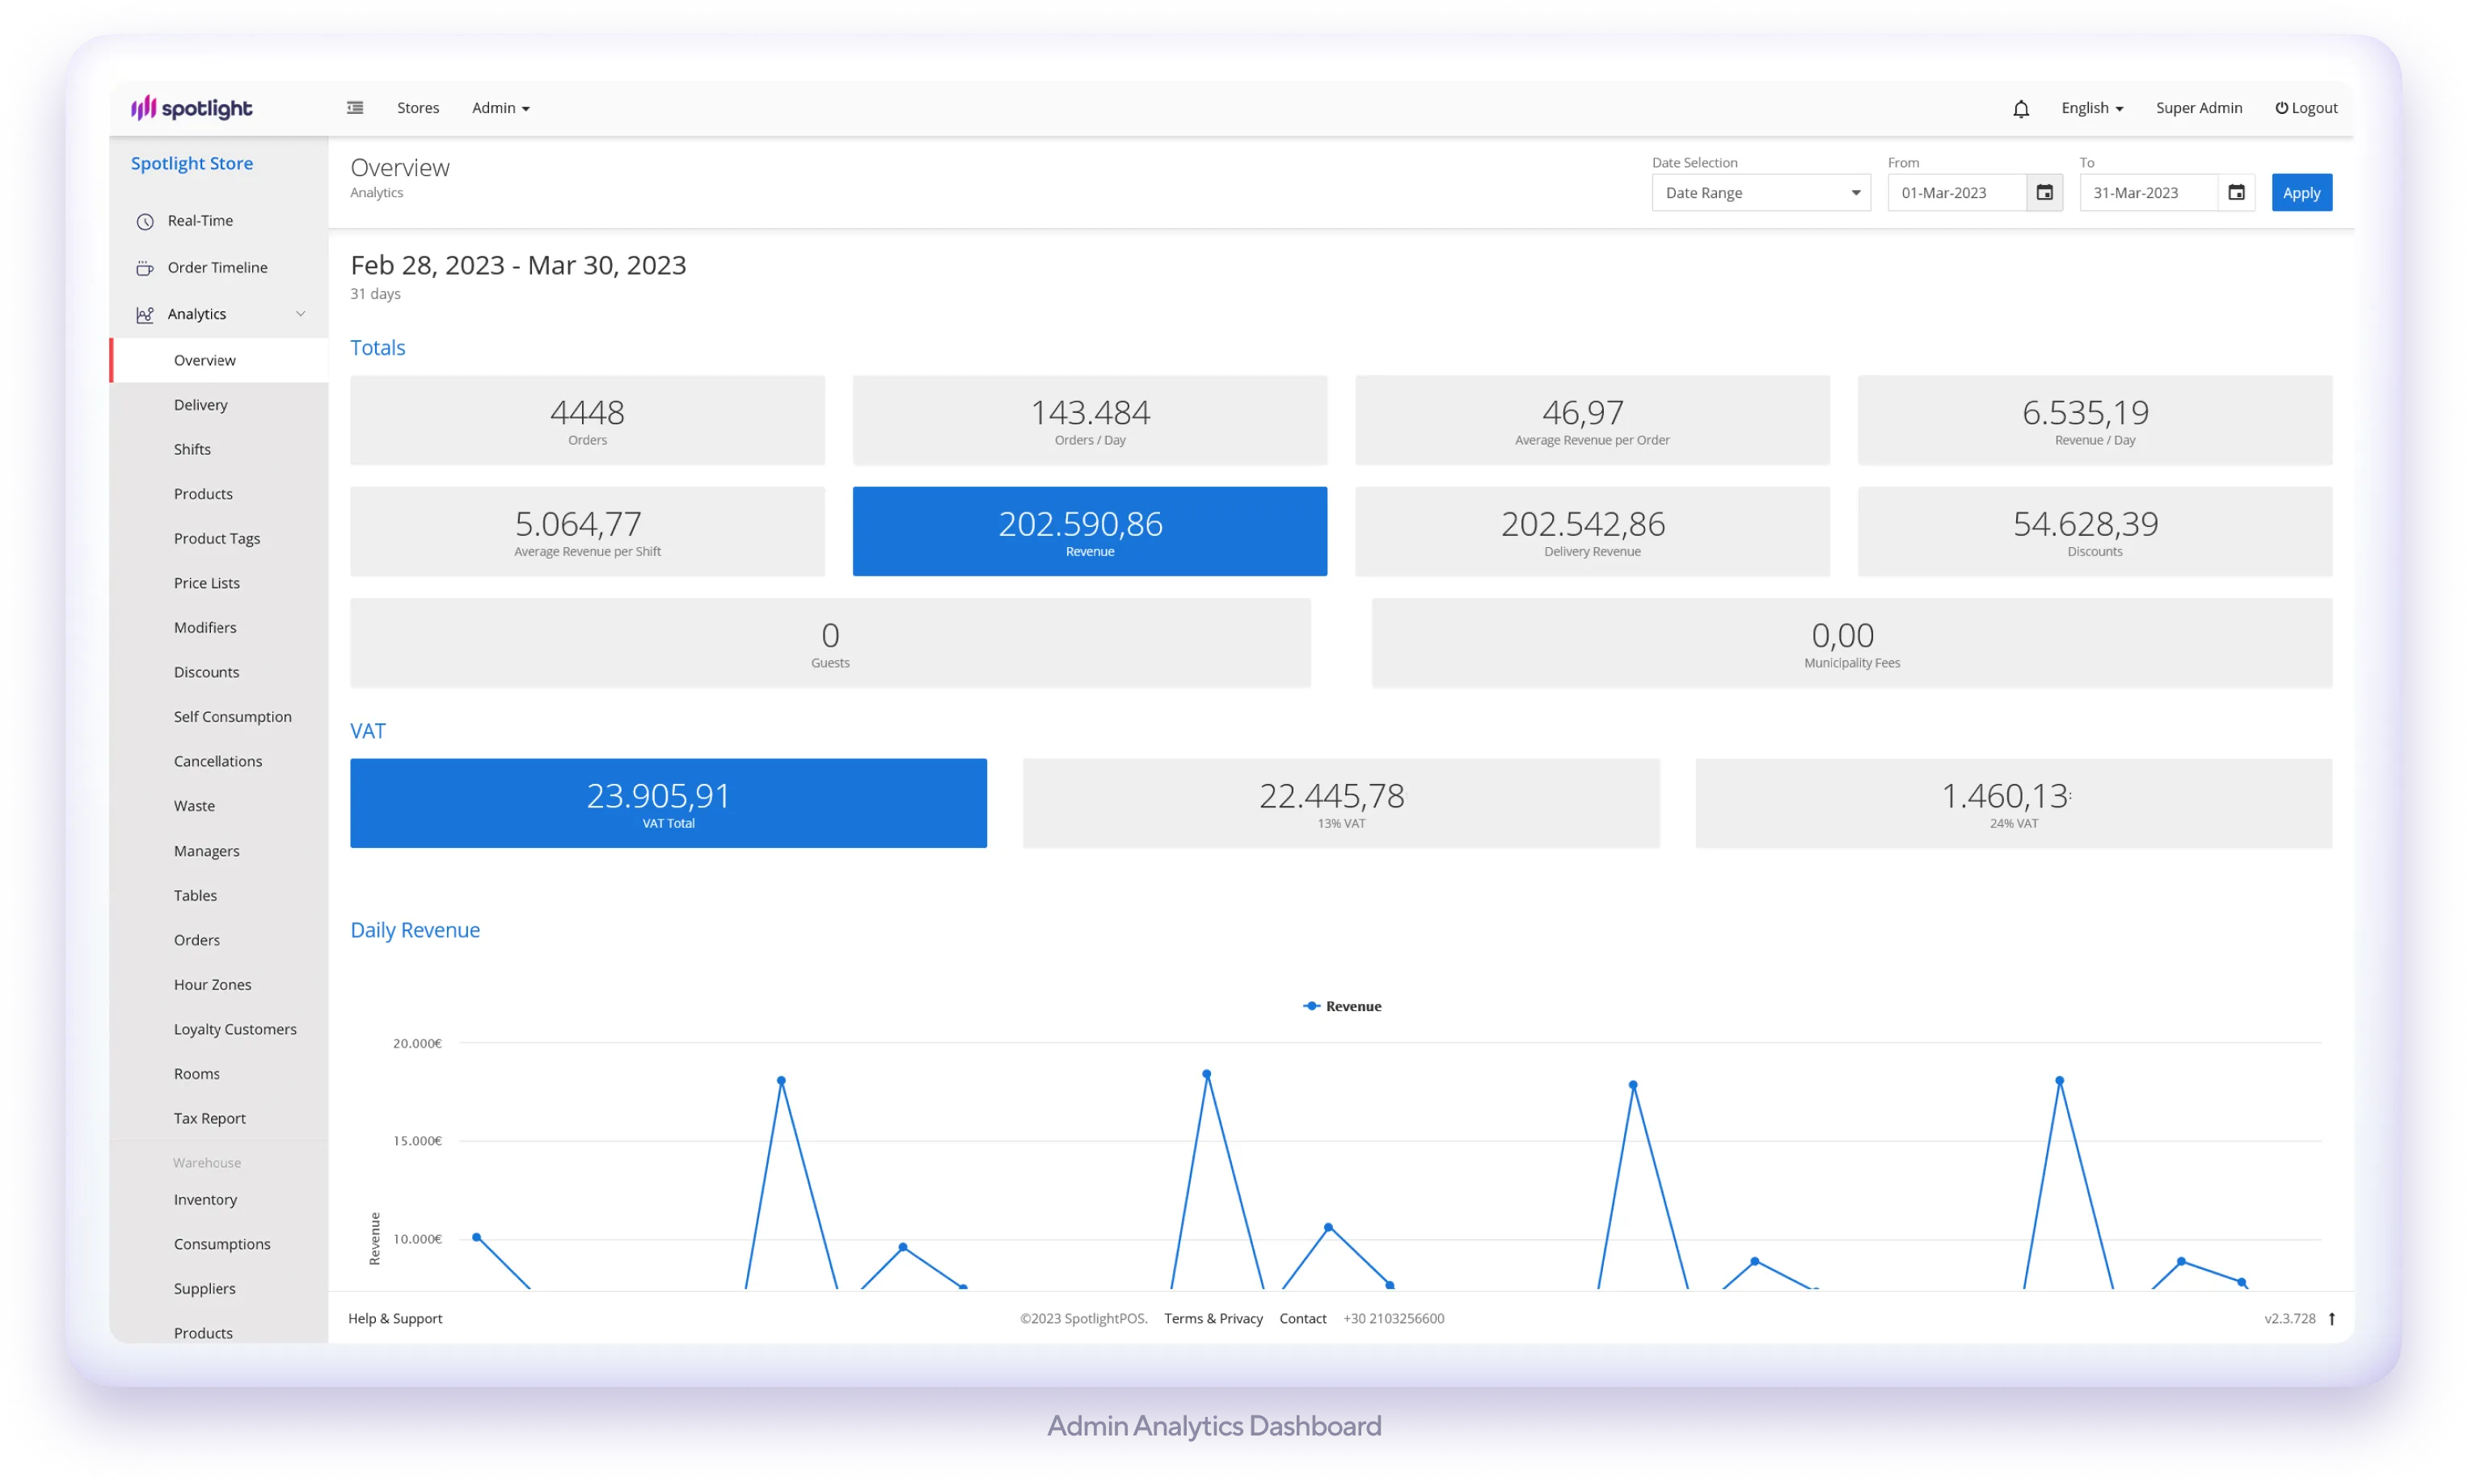The image size is (2468, 1484).
Task: Open the Date Range selection dropdown
Action: 1760,193
